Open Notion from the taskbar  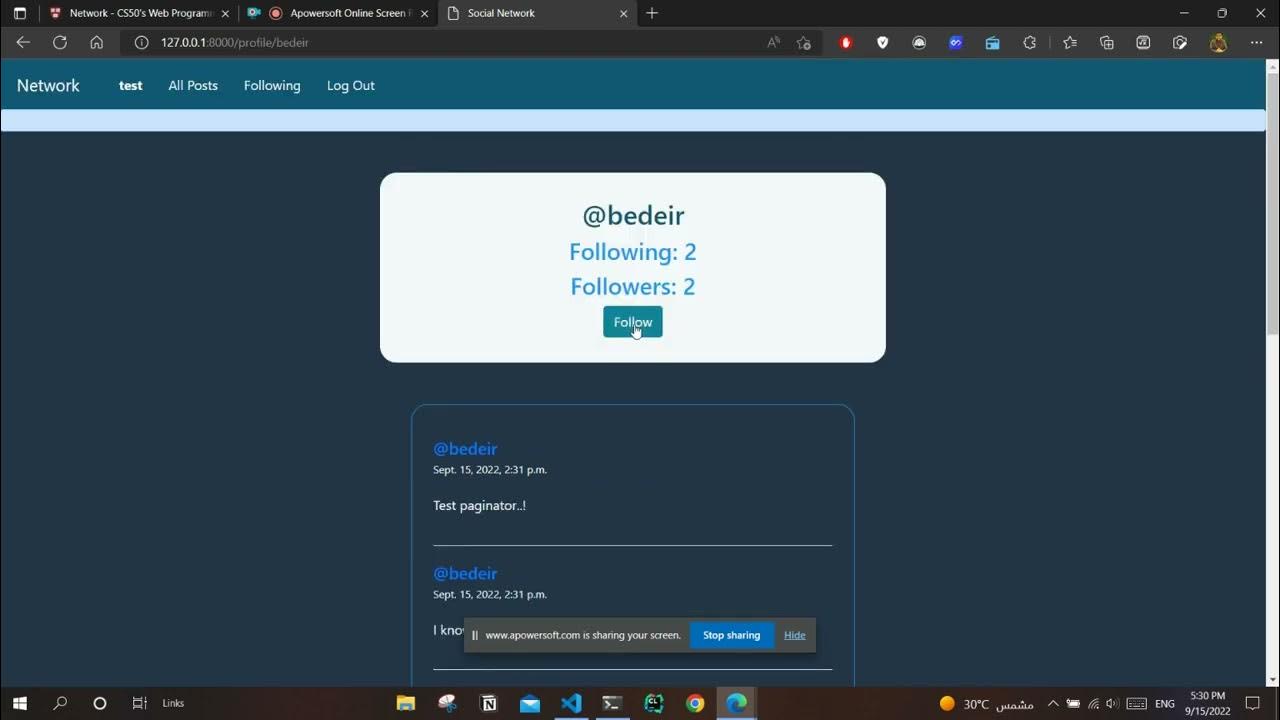489,703
